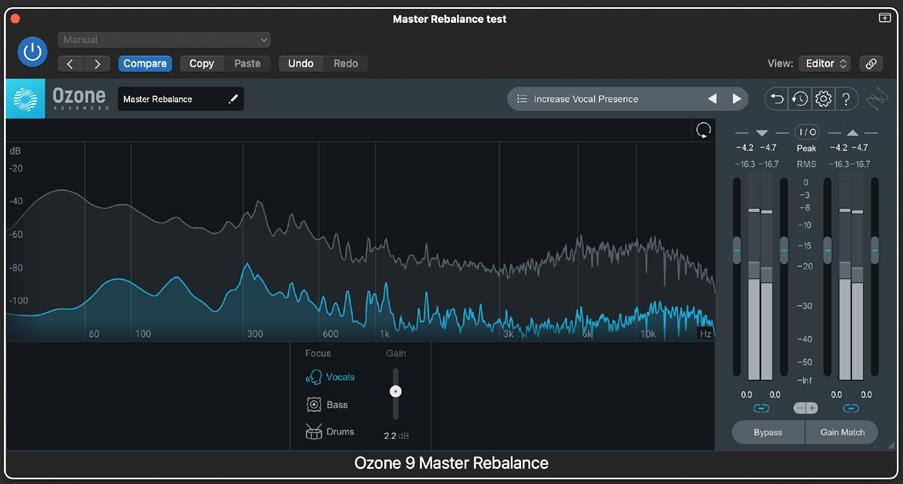Open Ozone settings gear icon
The width and height of the screenshot is (903, 484).
click(x=824, y=99)
